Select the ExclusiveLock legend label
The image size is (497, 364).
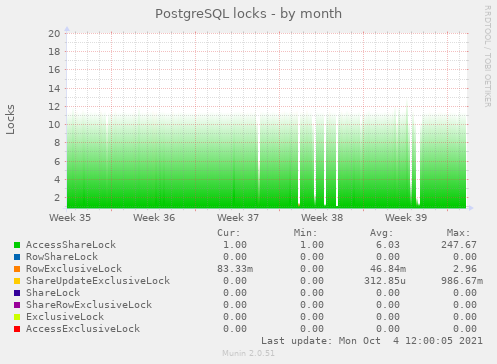tap(65, 317)
